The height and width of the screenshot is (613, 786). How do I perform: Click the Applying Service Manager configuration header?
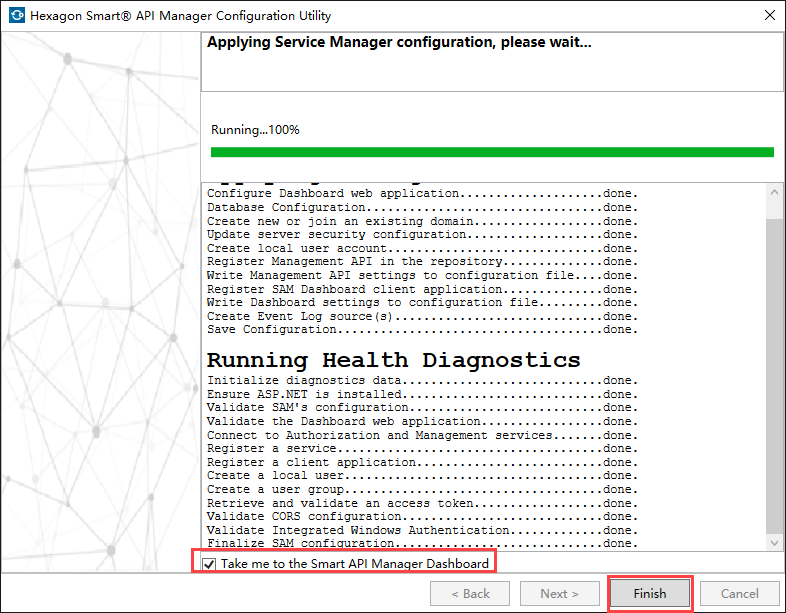click(x=398, y=43)
